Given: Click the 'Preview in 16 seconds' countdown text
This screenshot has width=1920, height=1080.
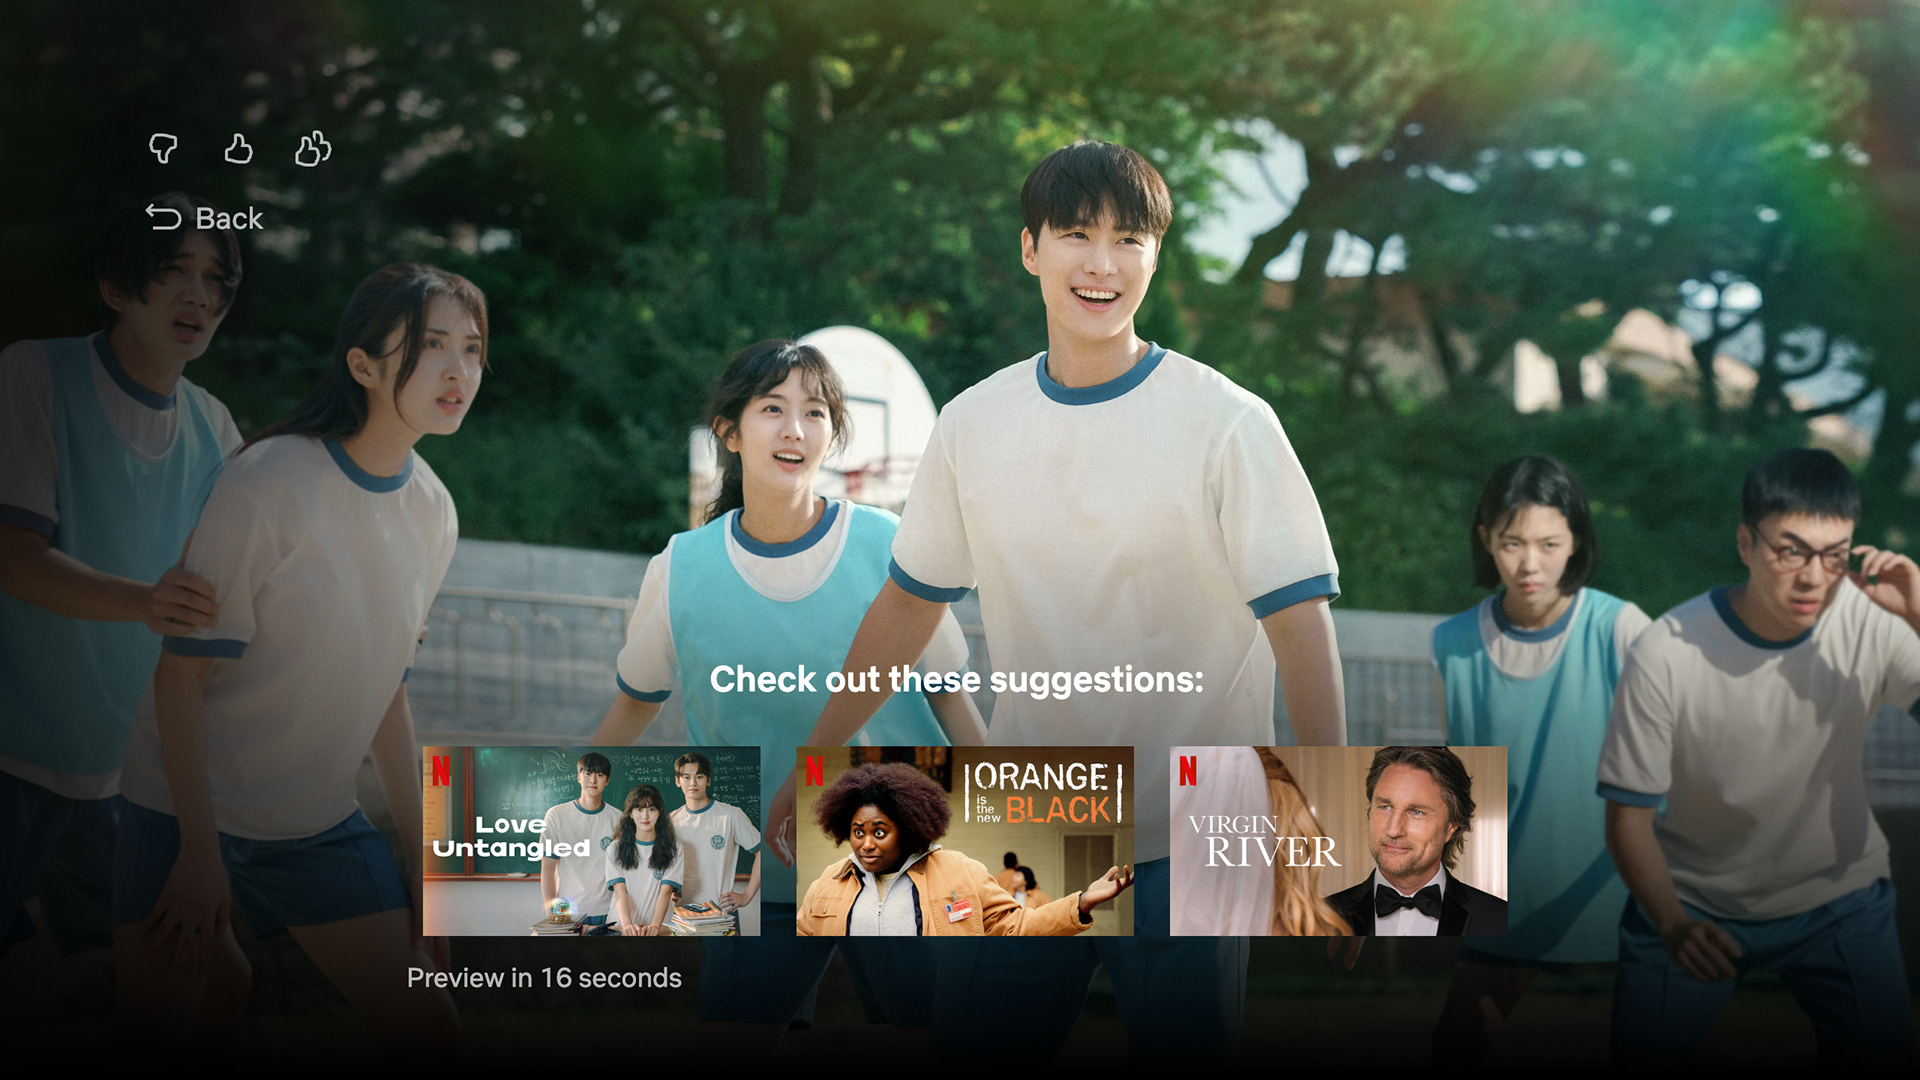Looking at the screenshot, I should [x=544, y=978].
